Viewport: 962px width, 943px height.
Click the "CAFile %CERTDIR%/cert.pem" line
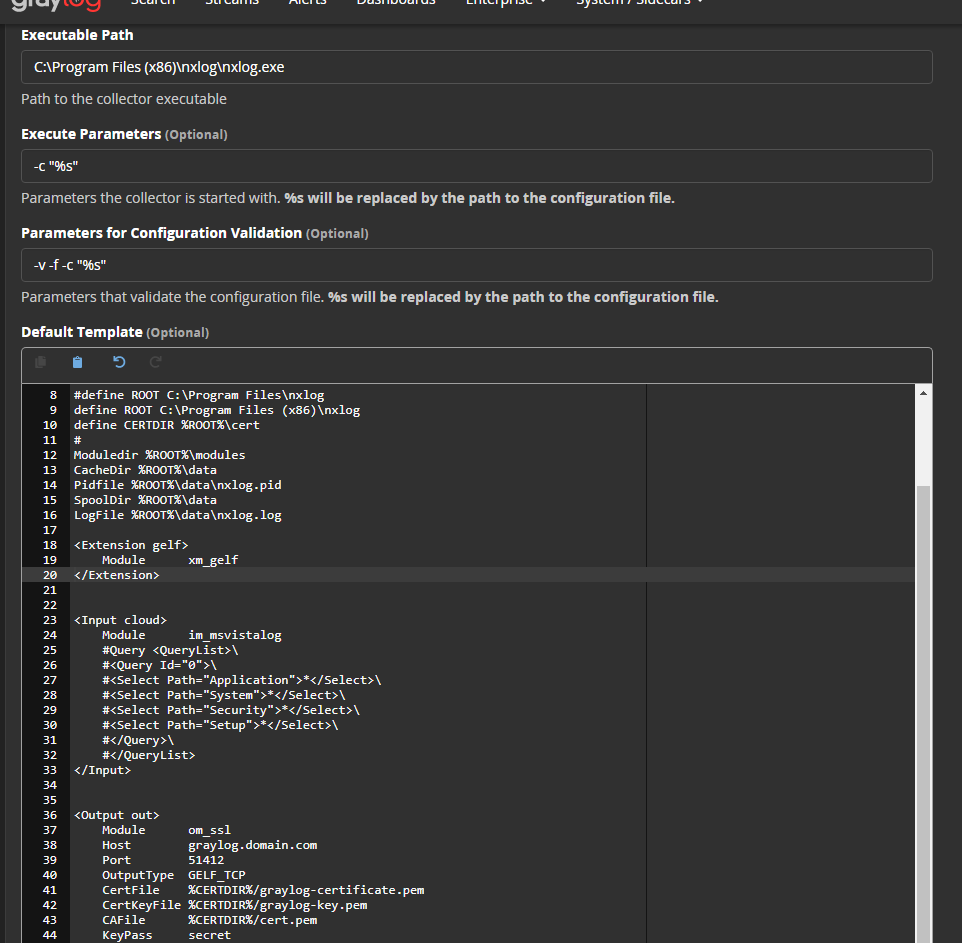210,920
